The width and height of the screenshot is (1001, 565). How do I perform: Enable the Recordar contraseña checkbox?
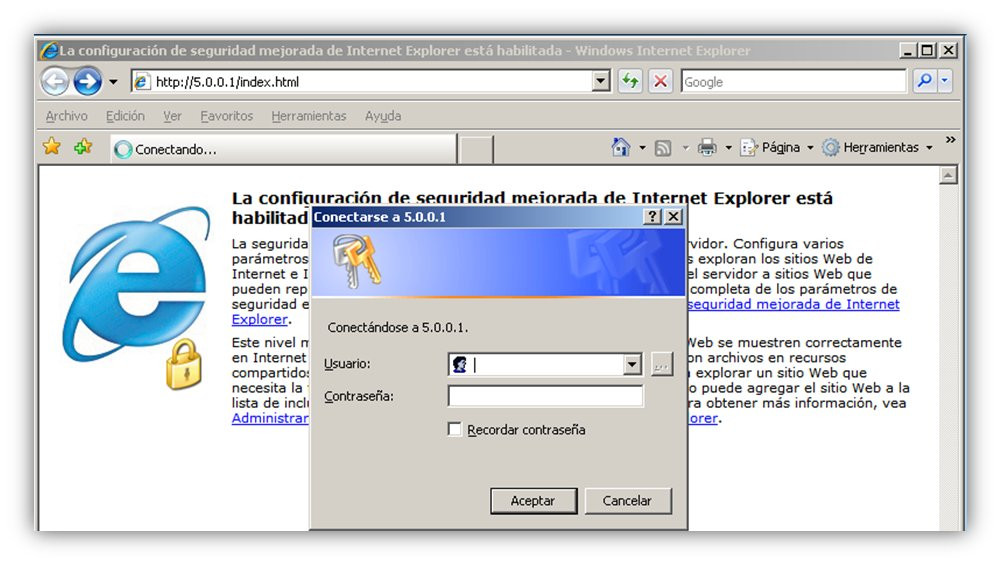[455, 429]
